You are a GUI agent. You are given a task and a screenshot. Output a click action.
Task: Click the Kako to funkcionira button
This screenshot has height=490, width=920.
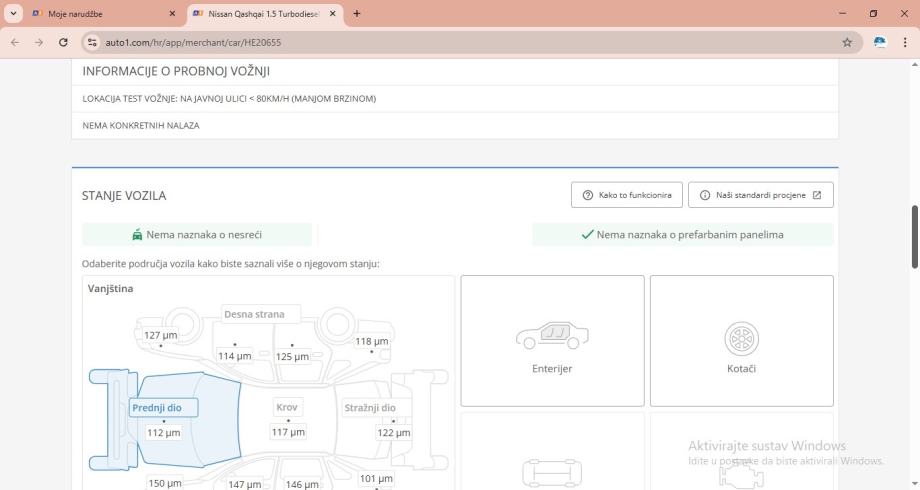[x=627, y=195]
